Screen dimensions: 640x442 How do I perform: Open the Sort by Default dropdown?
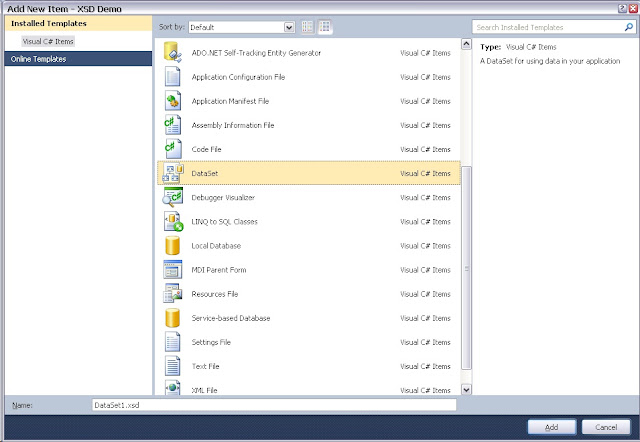[289, 27]
